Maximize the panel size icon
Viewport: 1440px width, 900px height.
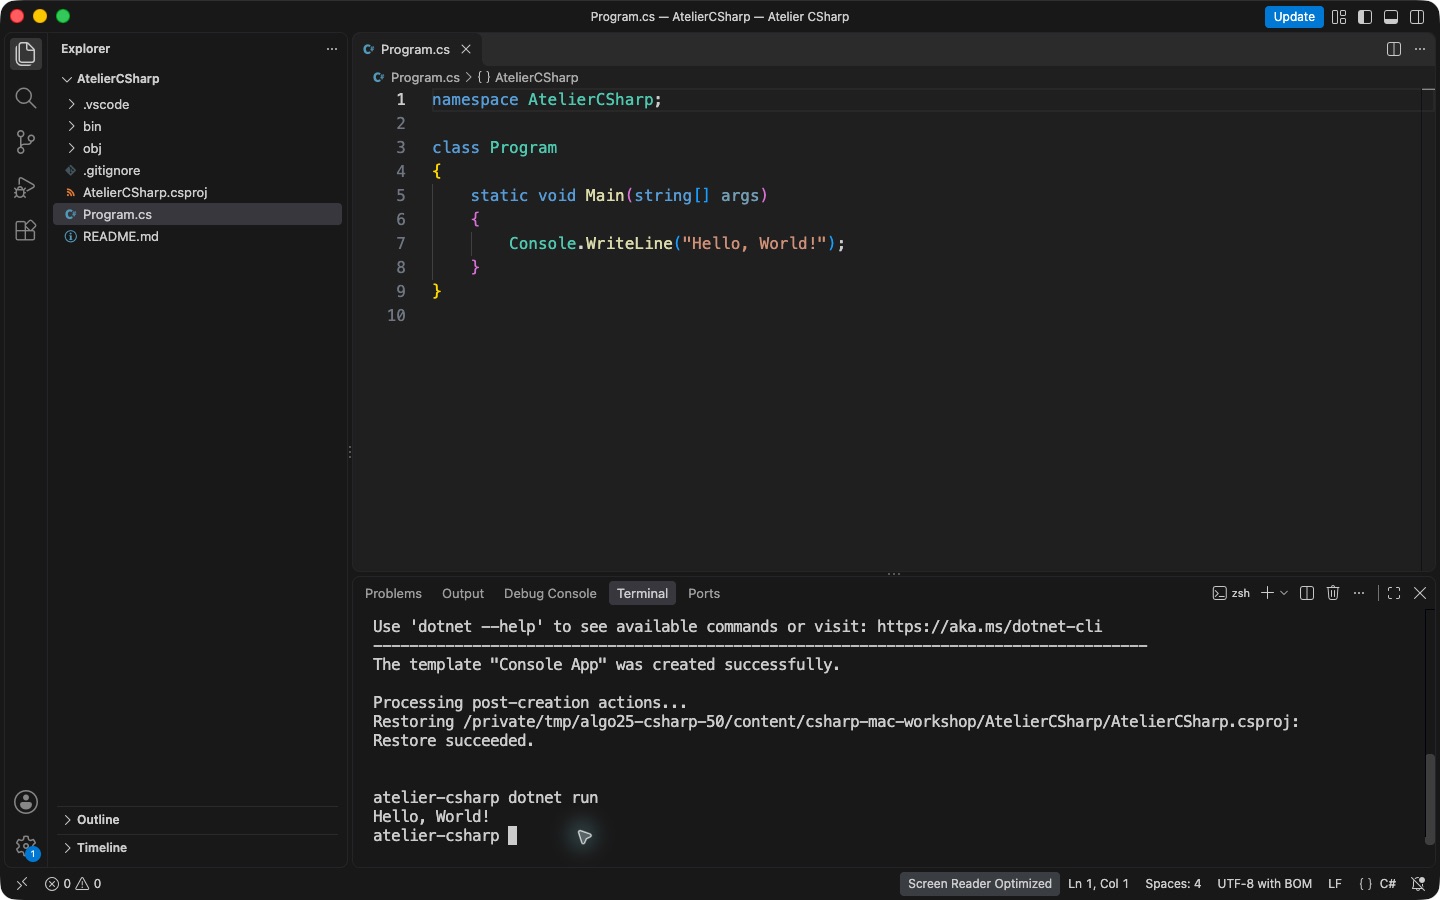click(1394, 593)
